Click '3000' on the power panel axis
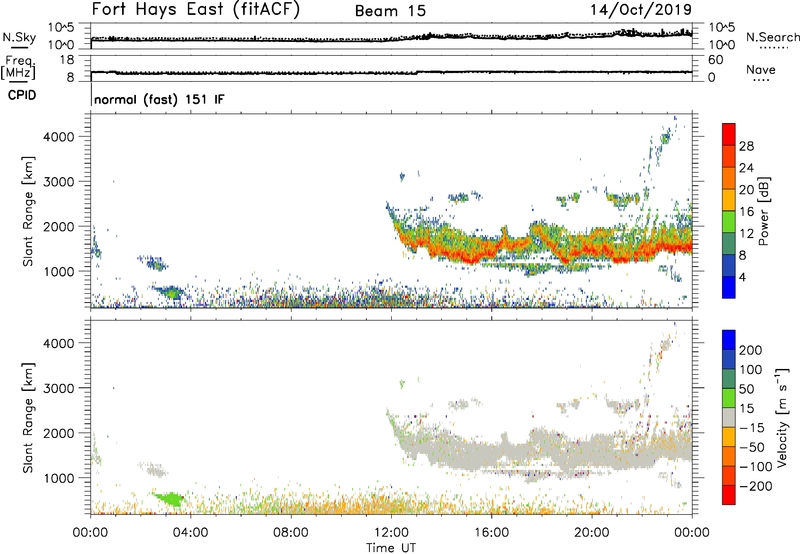 click(x=58, y=182)
